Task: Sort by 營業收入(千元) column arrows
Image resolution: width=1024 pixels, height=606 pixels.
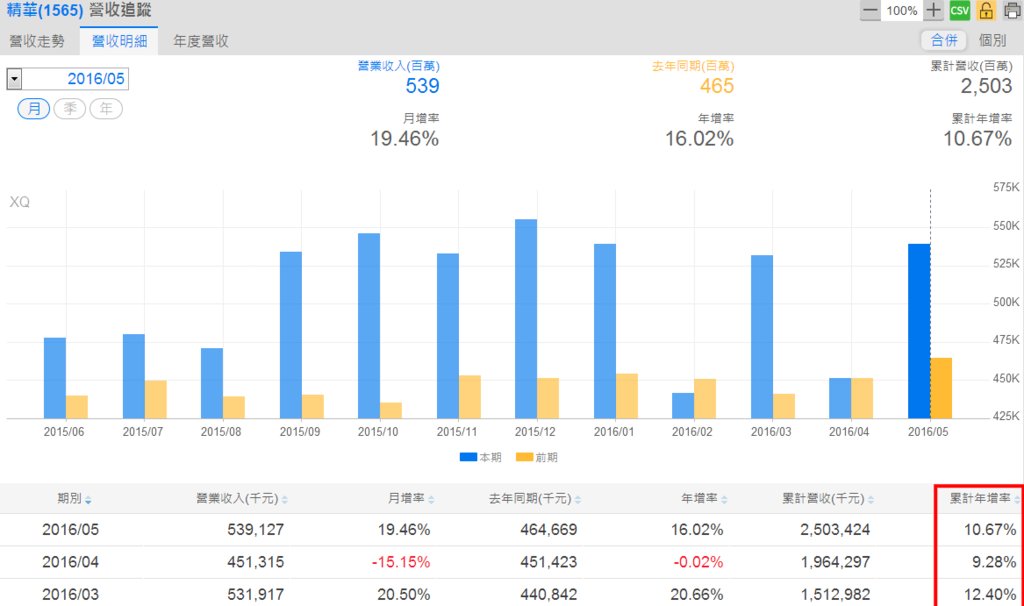Action: click(285, 500)
